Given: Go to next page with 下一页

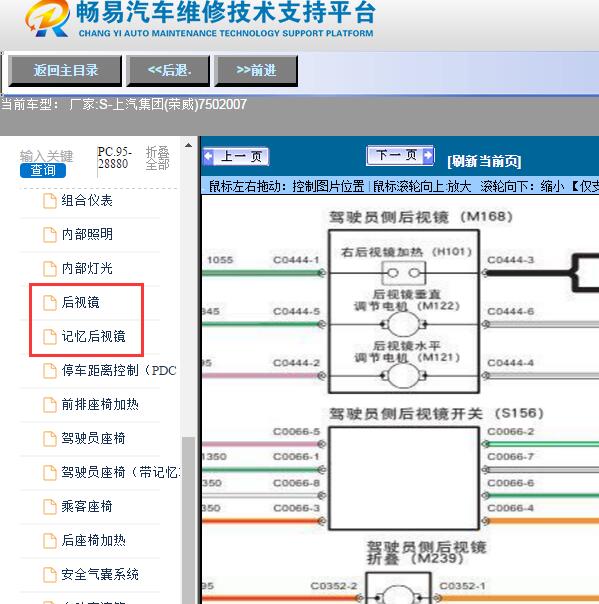Looking at the screenshot, I should click(400, 155).
